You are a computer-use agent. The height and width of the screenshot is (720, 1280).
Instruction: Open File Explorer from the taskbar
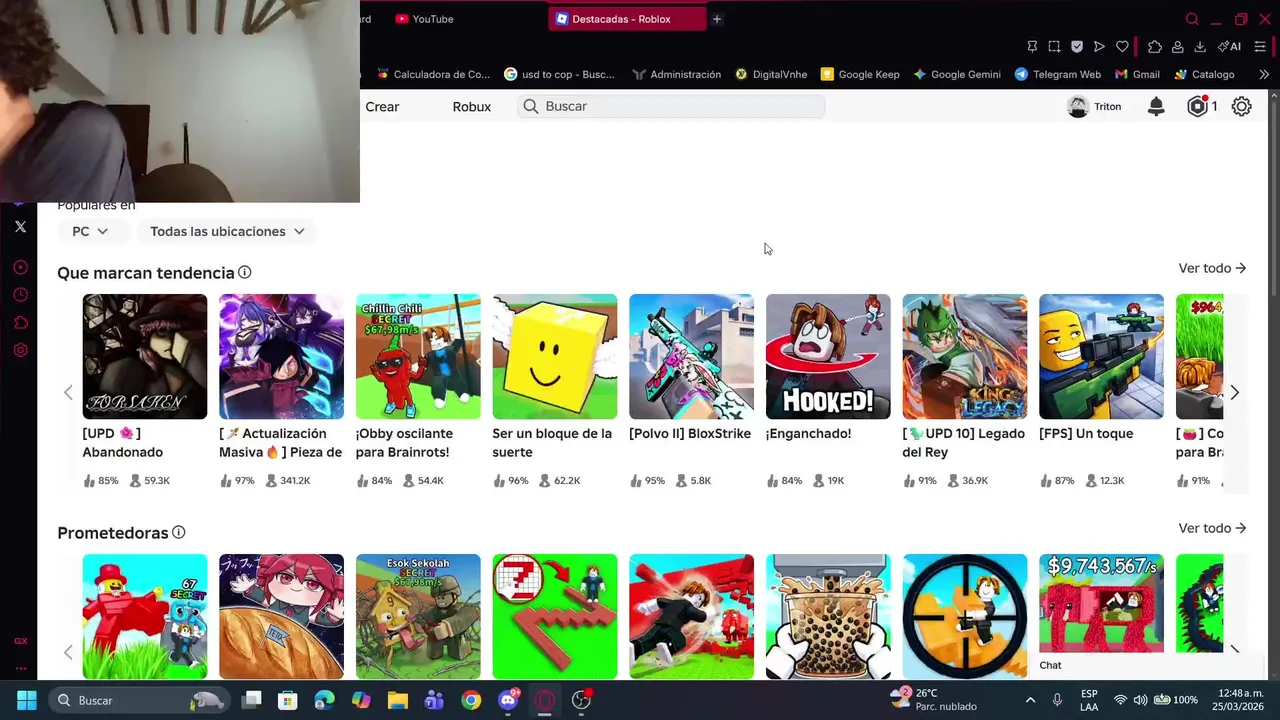[x=398, y=700]
